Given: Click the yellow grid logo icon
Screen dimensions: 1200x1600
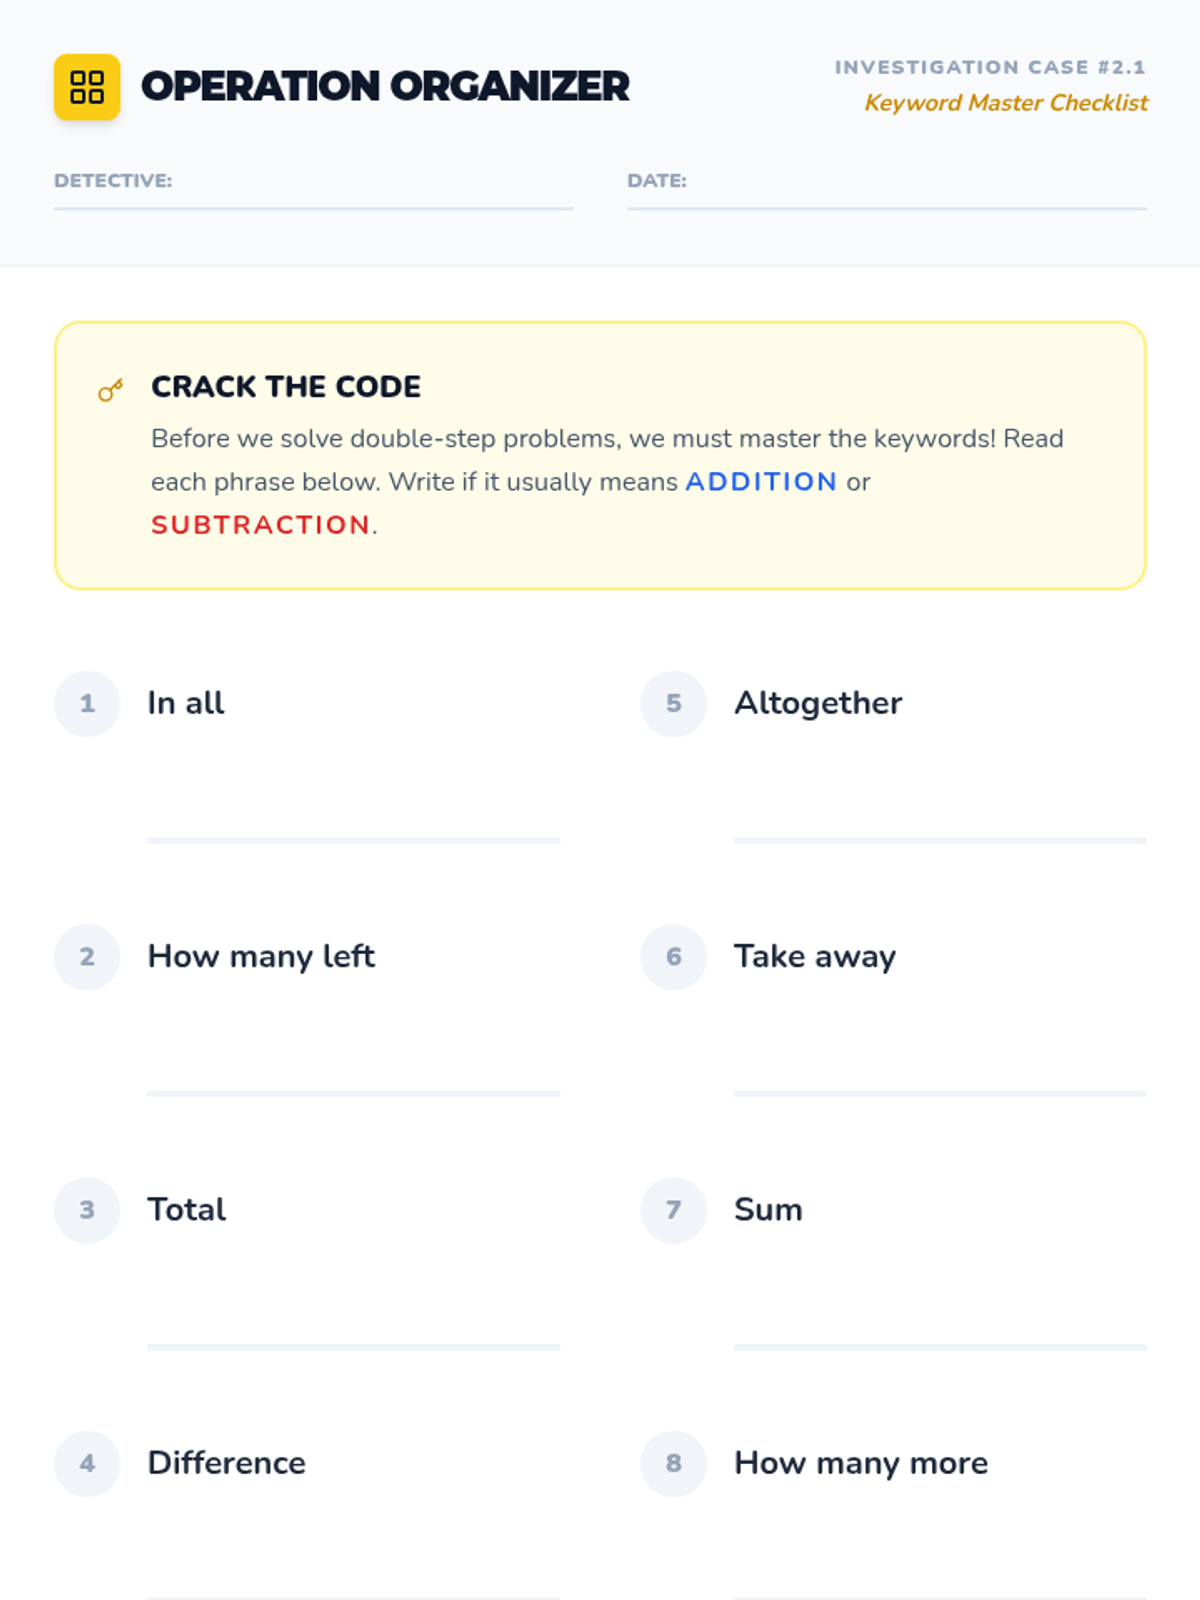Looking at the screenshot, I should (87, 87).
